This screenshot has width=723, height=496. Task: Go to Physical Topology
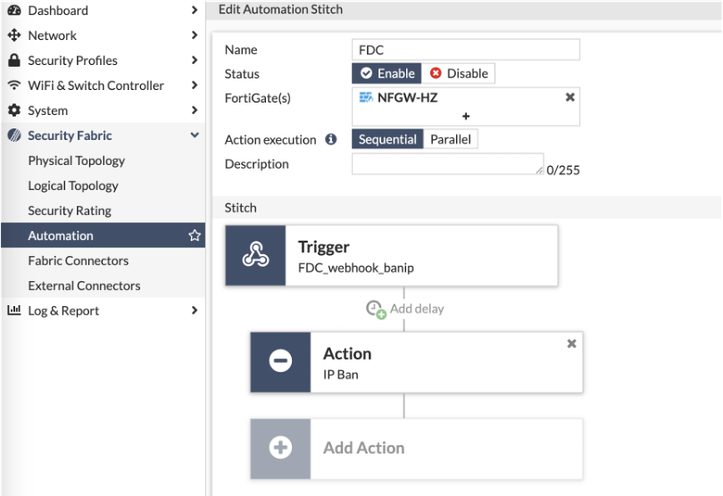click(76, 161)
